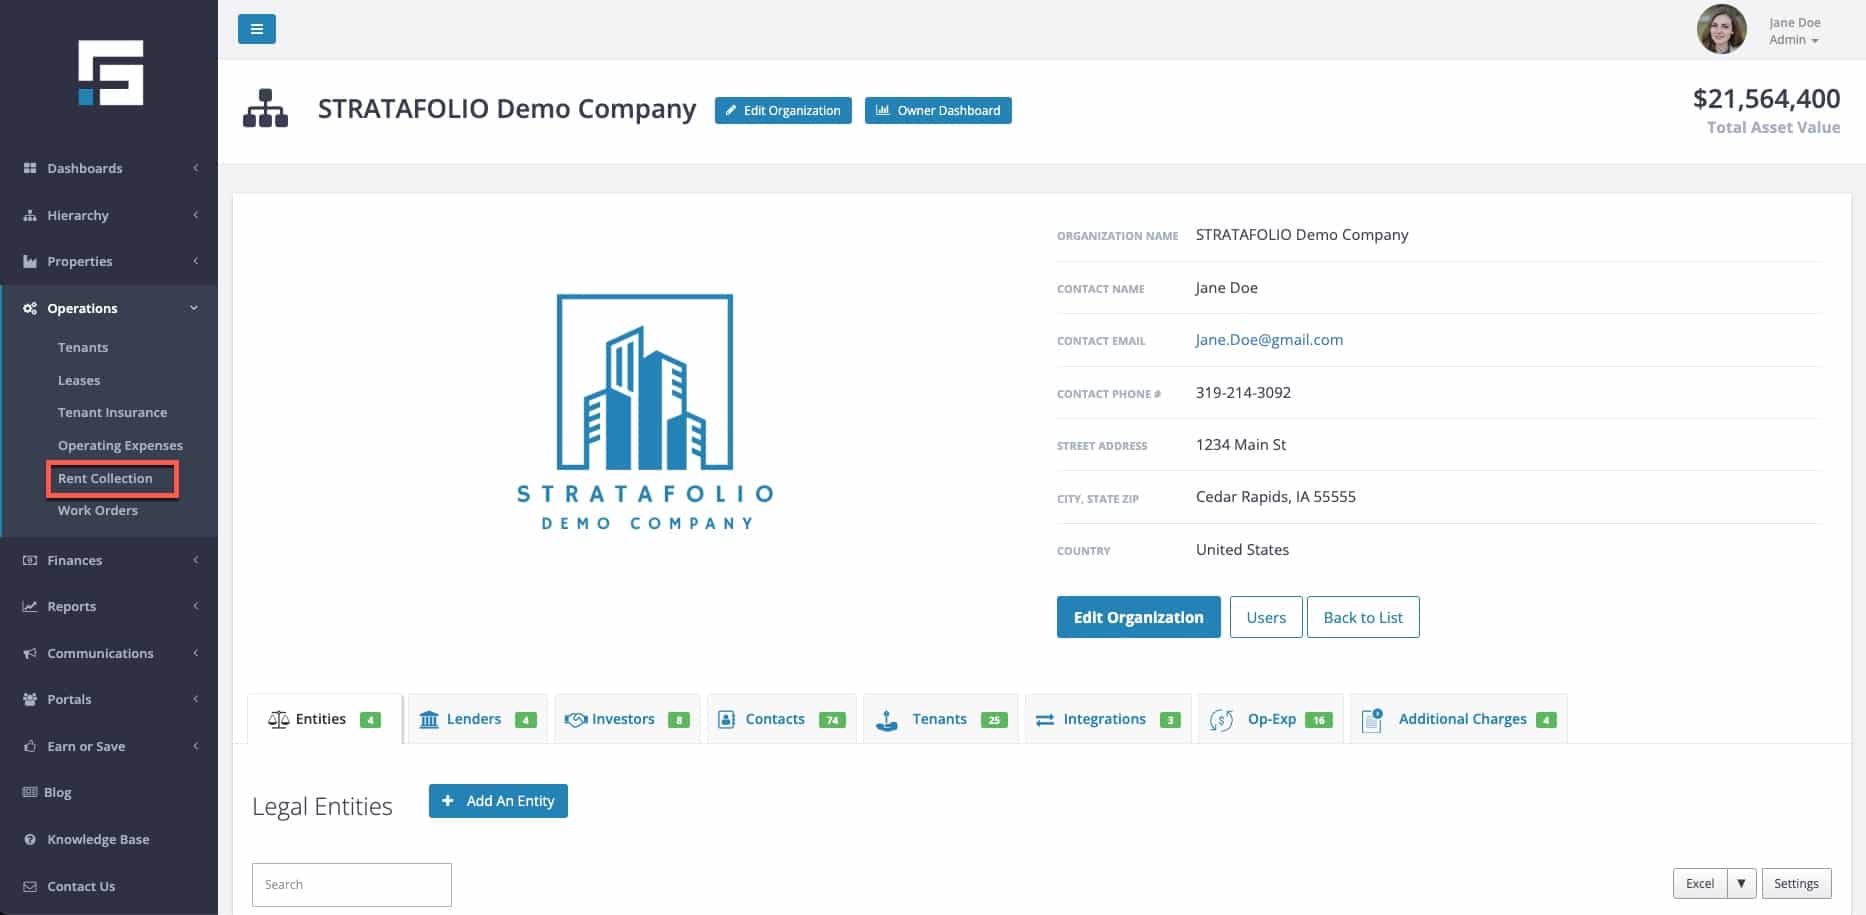The width and height of the screenshot is (1866, 915).
Task: Switch to the Tenants tab
Action: pos(939,719)
